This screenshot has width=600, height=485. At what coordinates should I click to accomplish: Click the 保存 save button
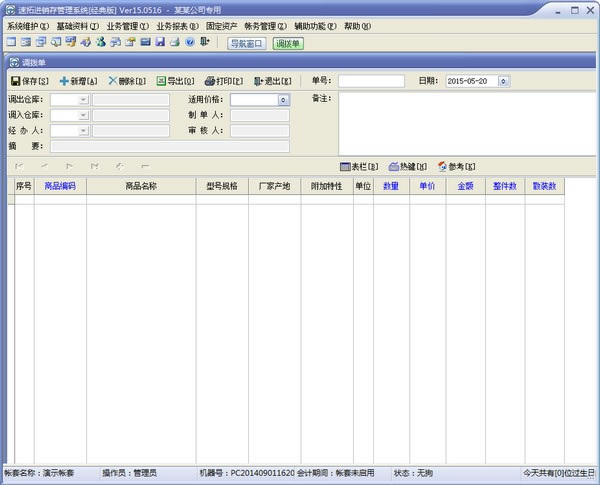pyautogui.click(x=29, y=80)
